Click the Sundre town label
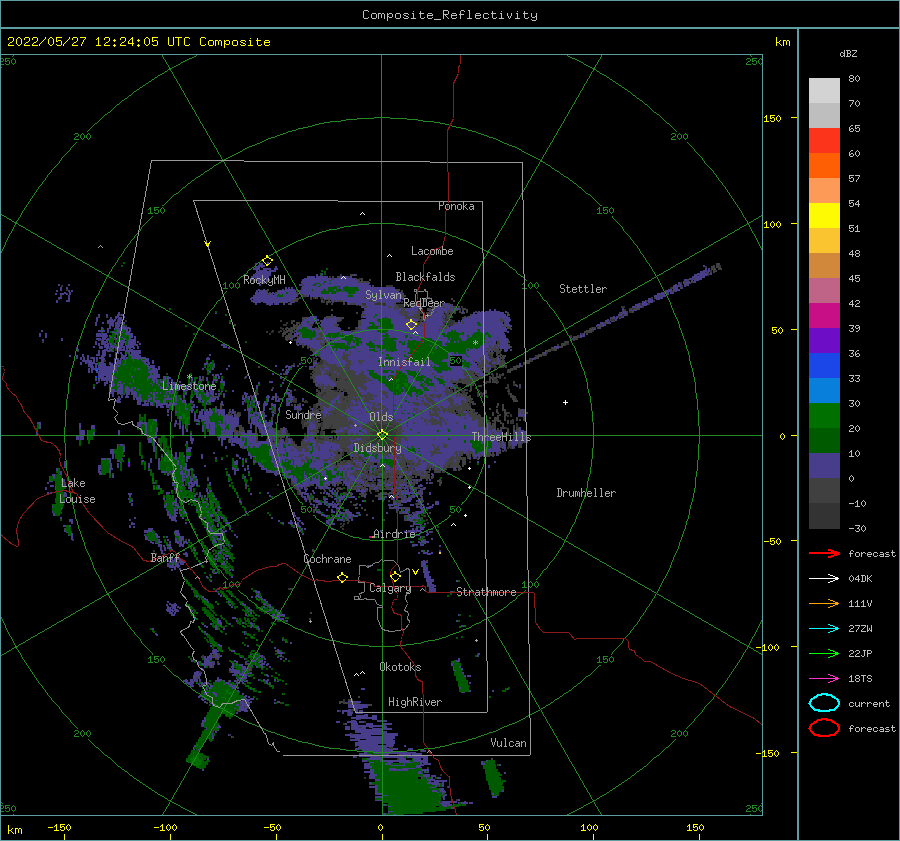The image size is (900, 841). (303, 414)
